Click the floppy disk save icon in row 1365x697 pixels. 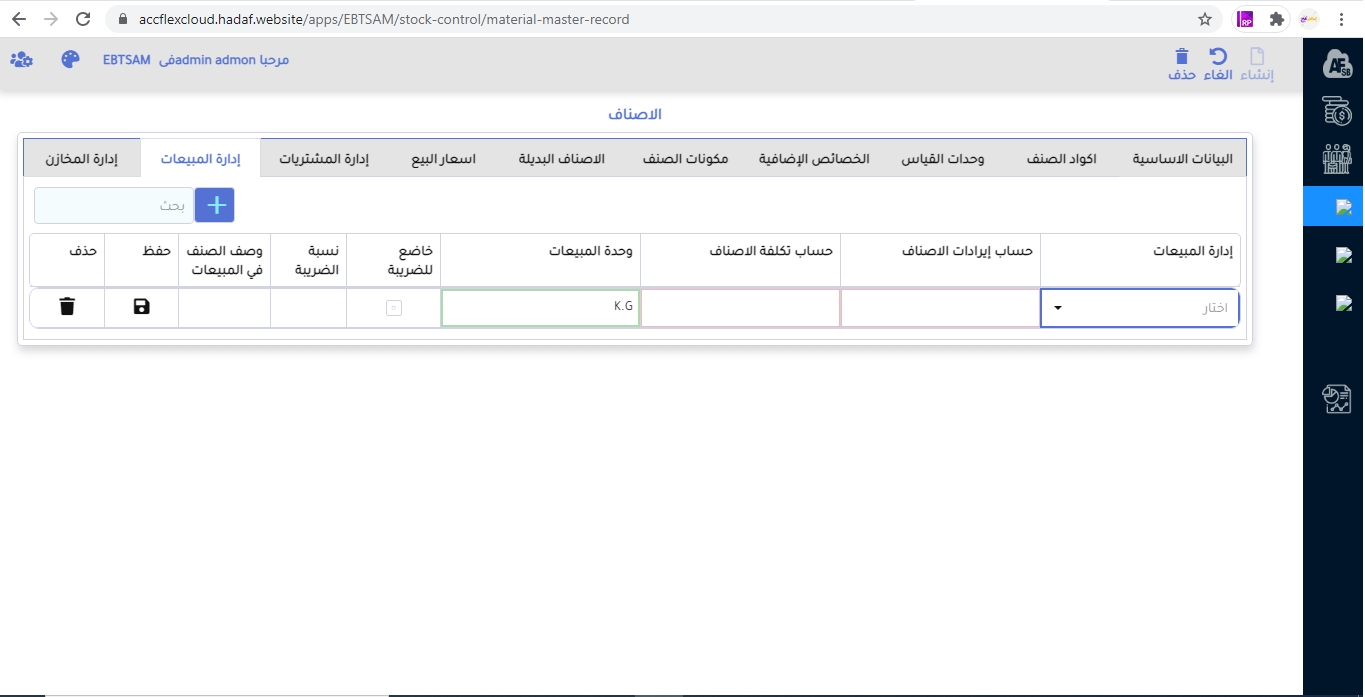141,307
